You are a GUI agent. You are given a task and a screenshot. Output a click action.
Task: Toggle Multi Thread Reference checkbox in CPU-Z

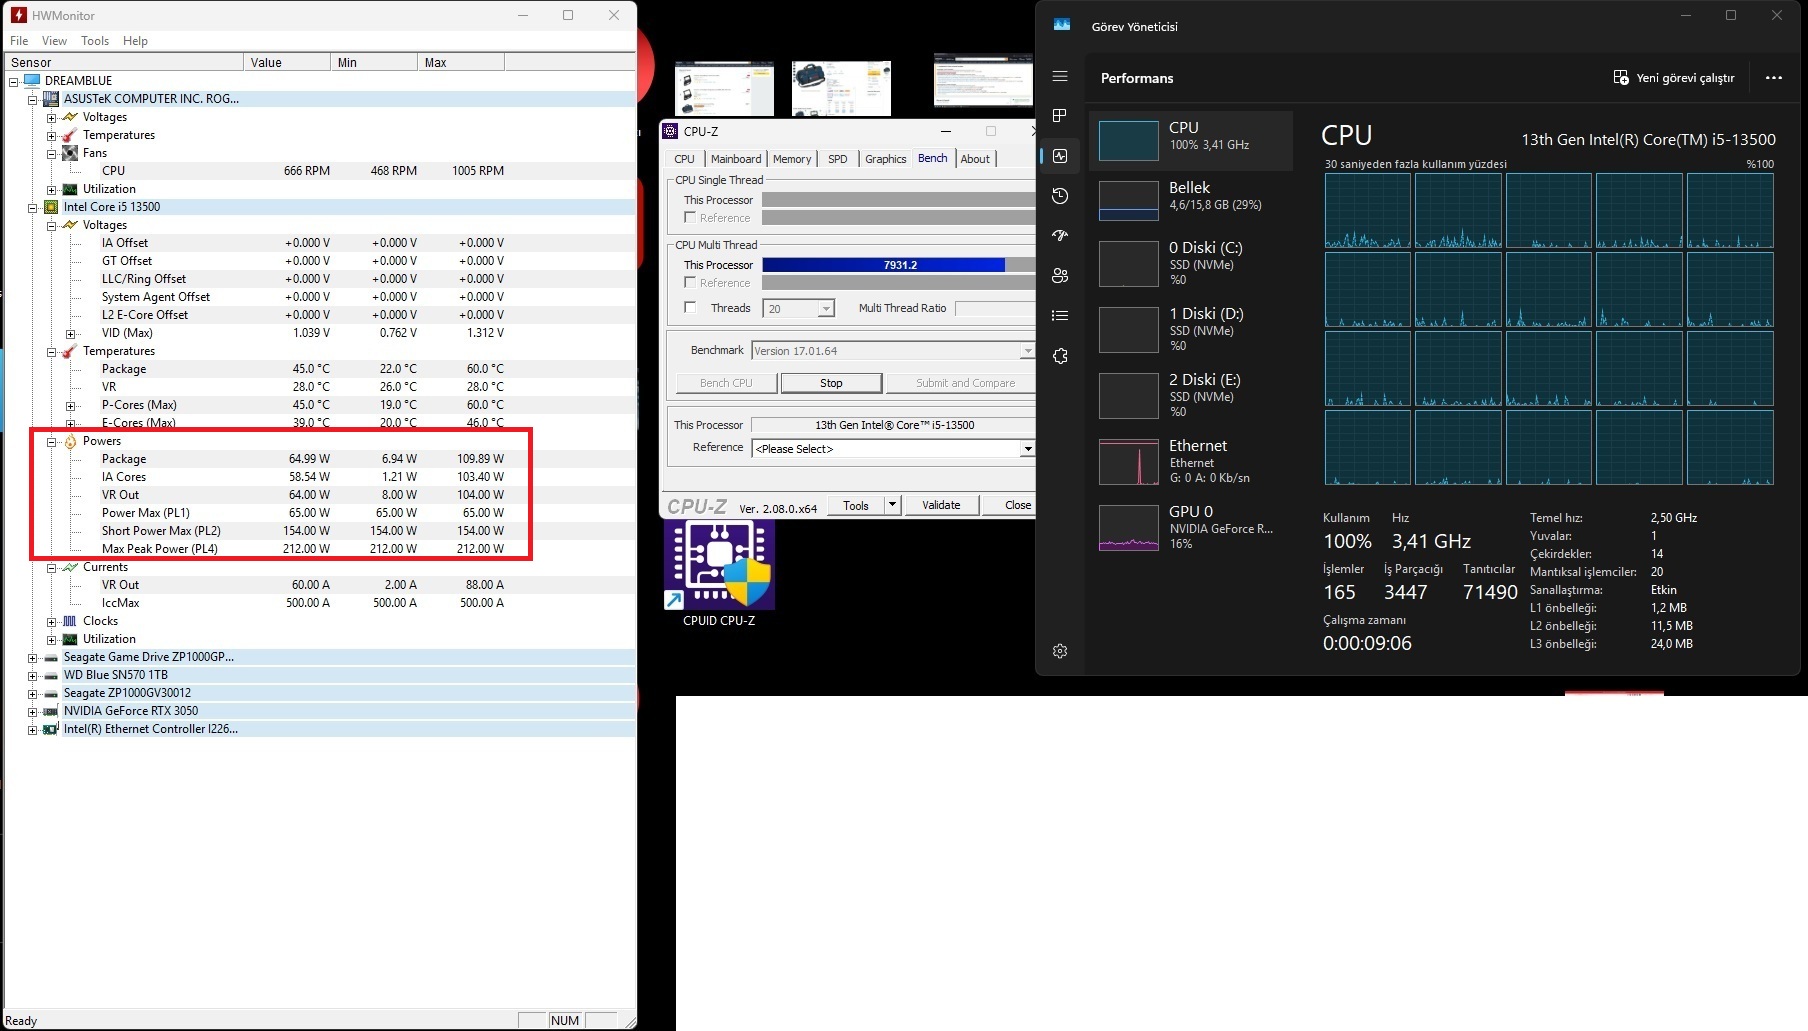click(690, 282)
